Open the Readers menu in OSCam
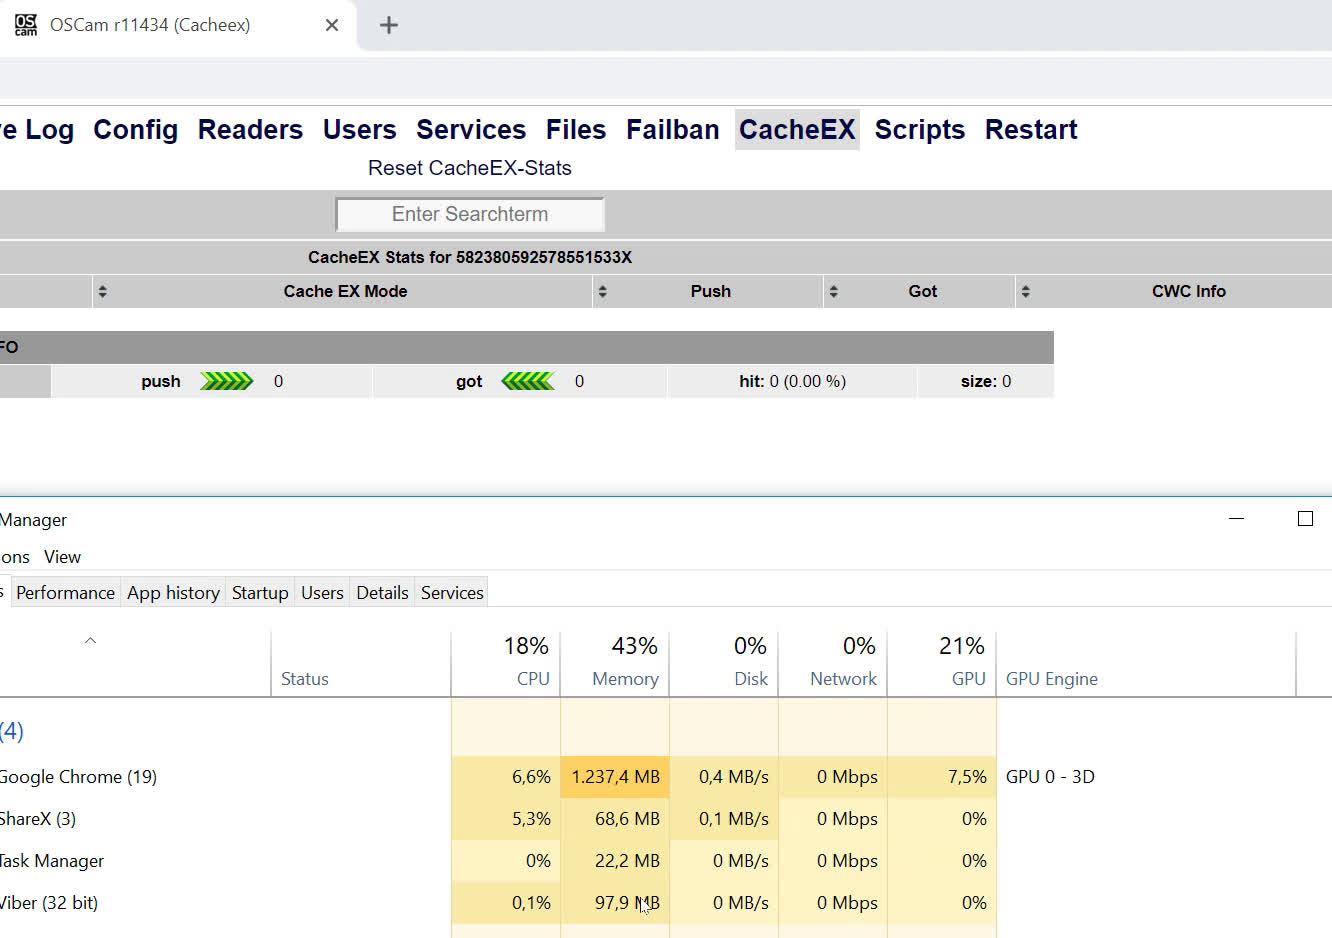 tap(250, 130)
